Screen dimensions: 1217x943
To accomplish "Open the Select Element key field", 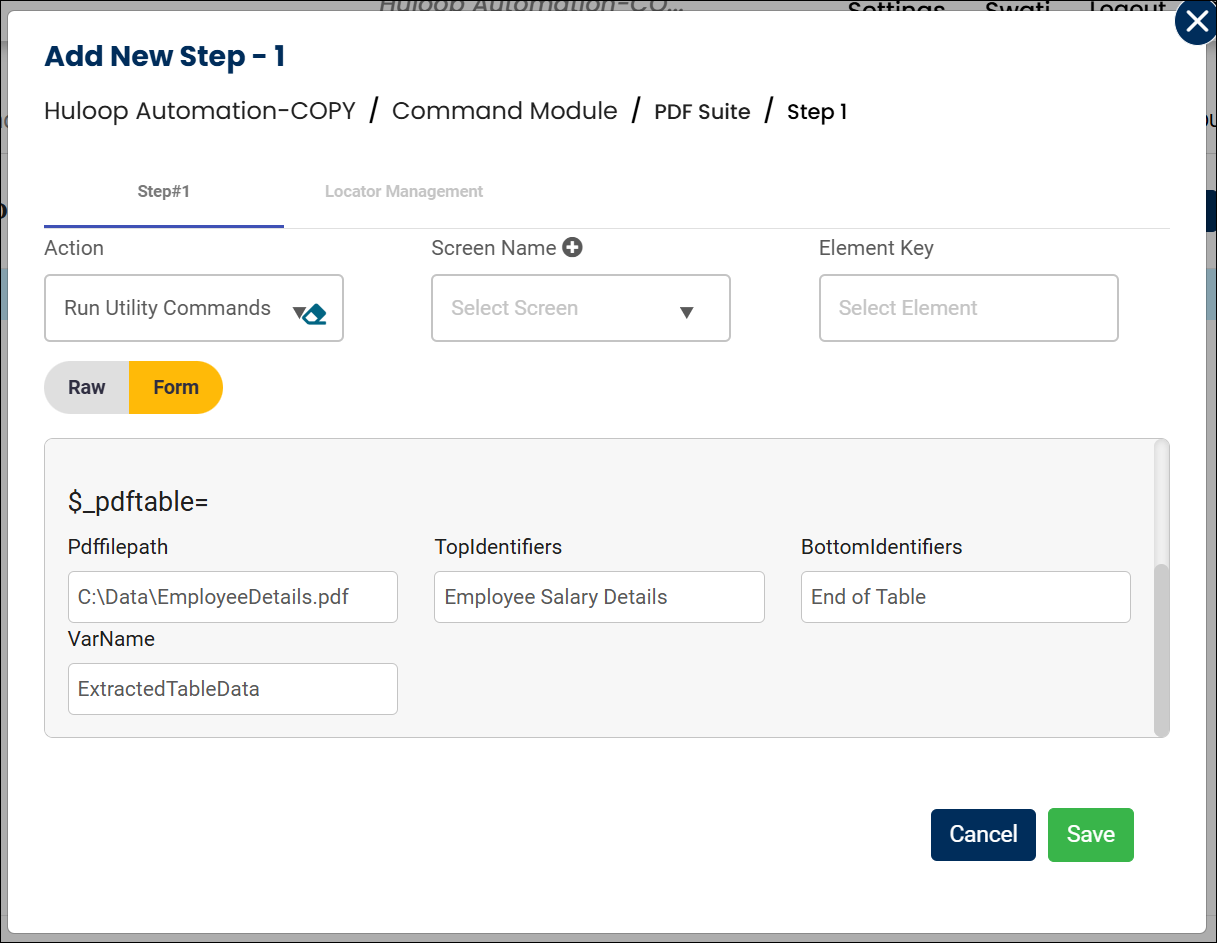I will 968,308.
